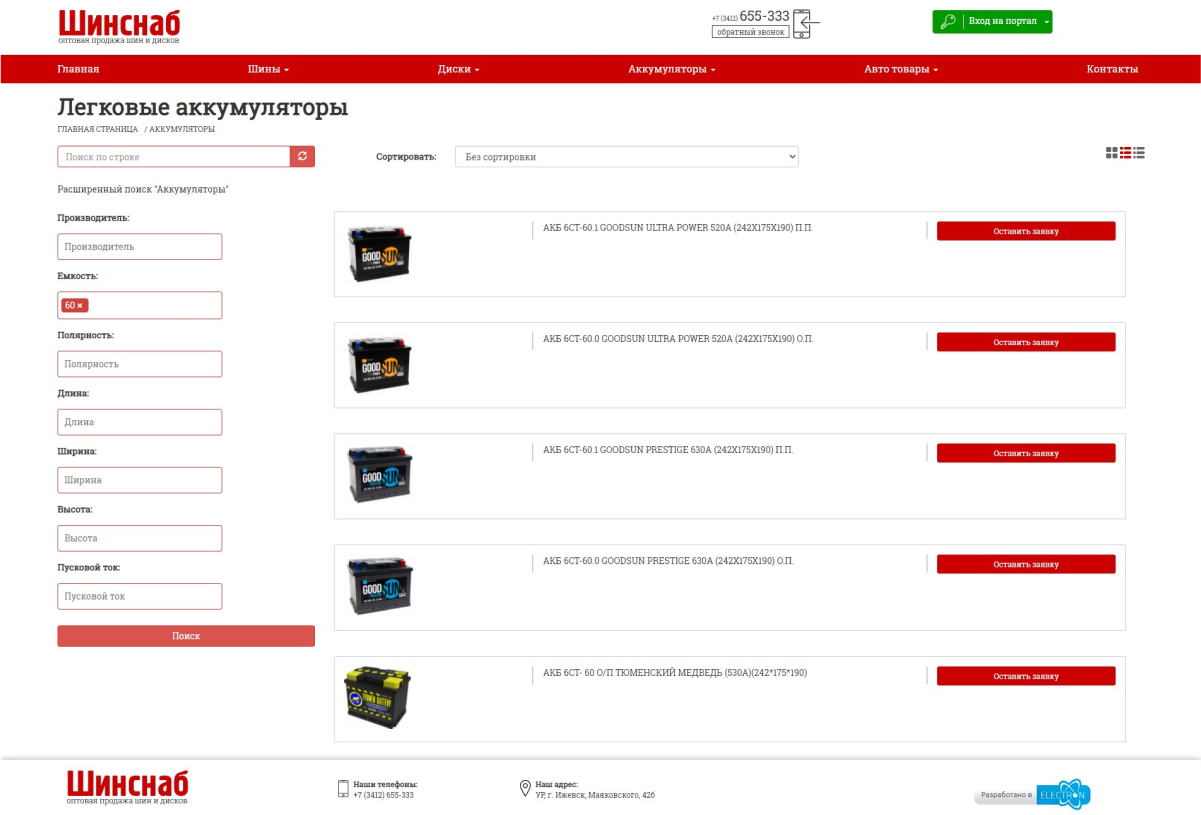Remove the 60 capacity filter tag
Screen dimensions: 1201x815
click(80, 305)
